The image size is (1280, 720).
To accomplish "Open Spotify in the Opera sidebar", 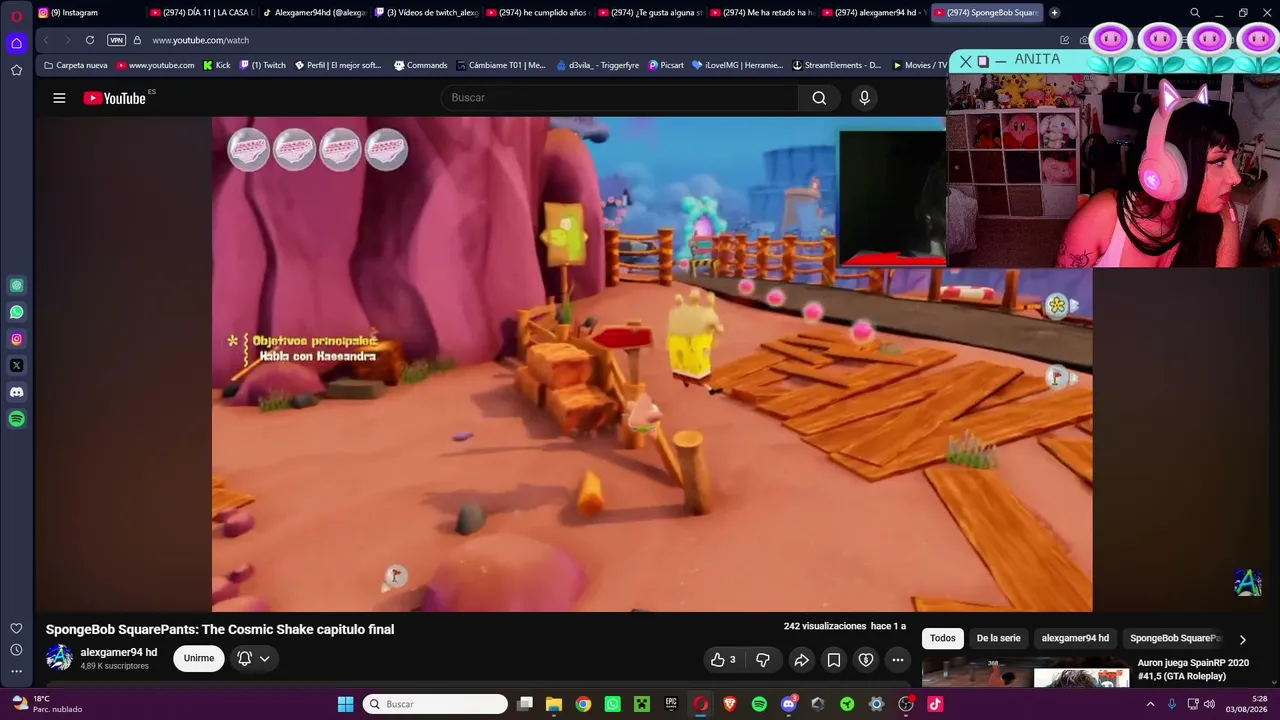I will [x=16, y=419].
